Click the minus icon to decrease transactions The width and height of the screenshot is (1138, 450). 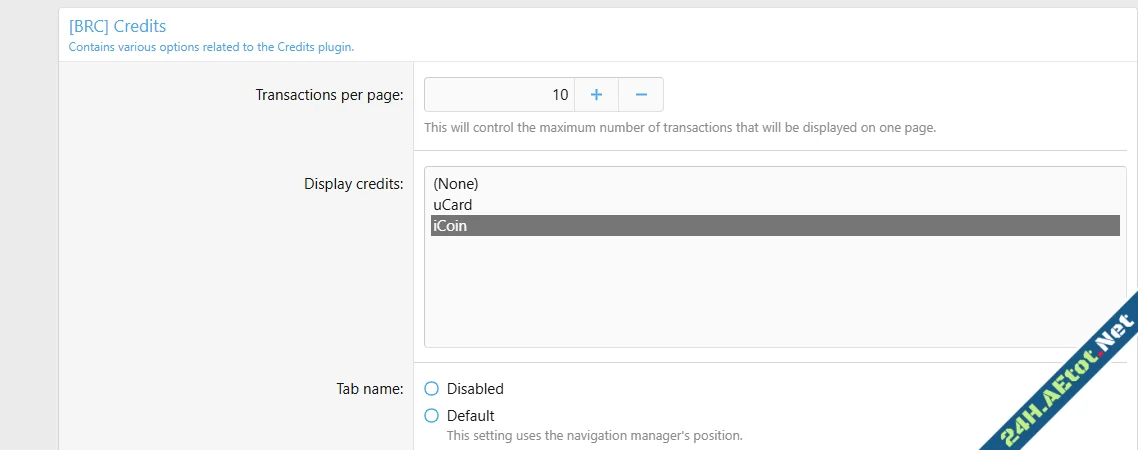641,95
